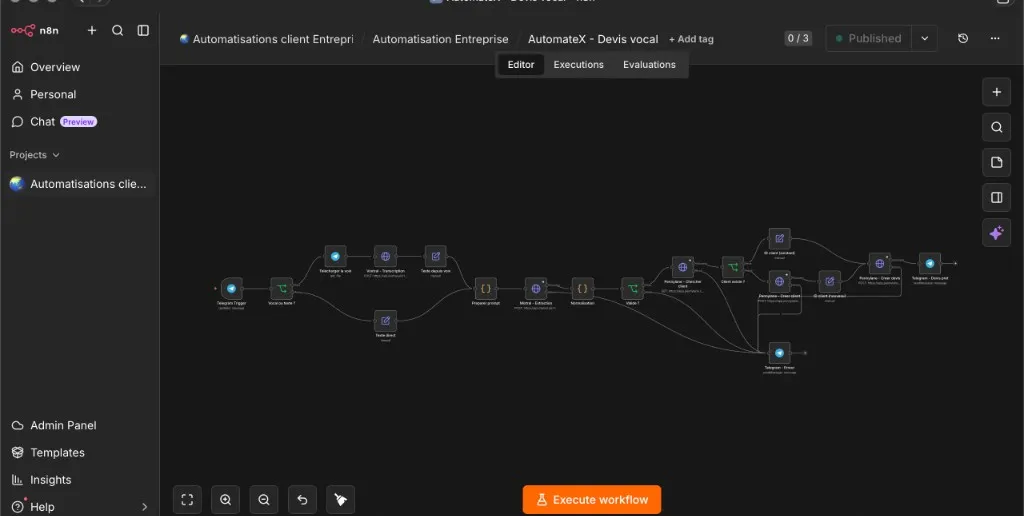Select the Pennylane - Chercher client node
The image size is (1024, 516).
tap(682, 267)
